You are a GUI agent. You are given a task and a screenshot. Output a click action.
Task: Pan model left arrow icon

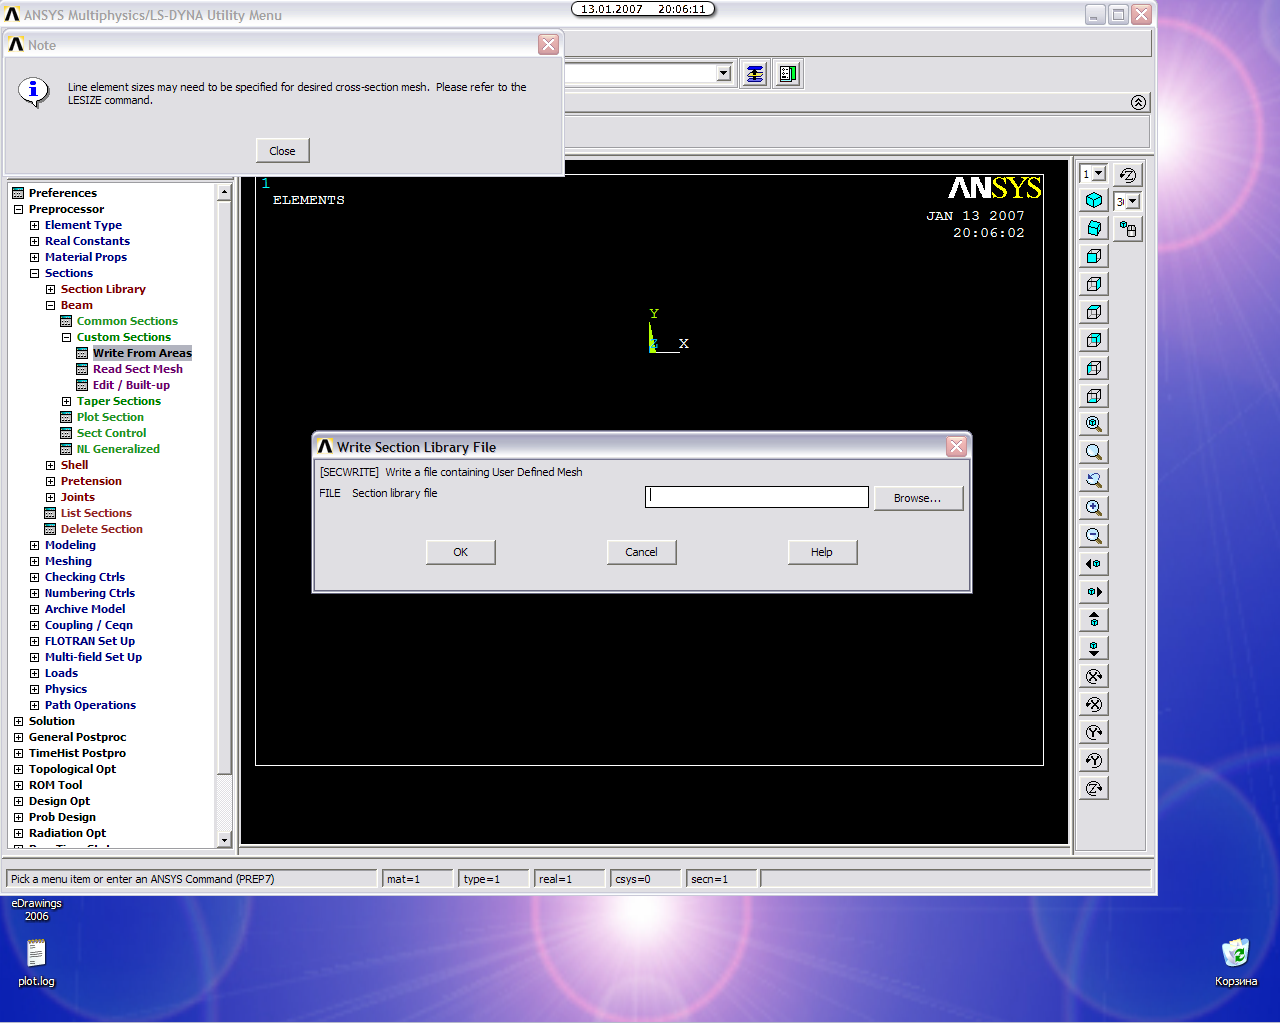point(1094,564)
